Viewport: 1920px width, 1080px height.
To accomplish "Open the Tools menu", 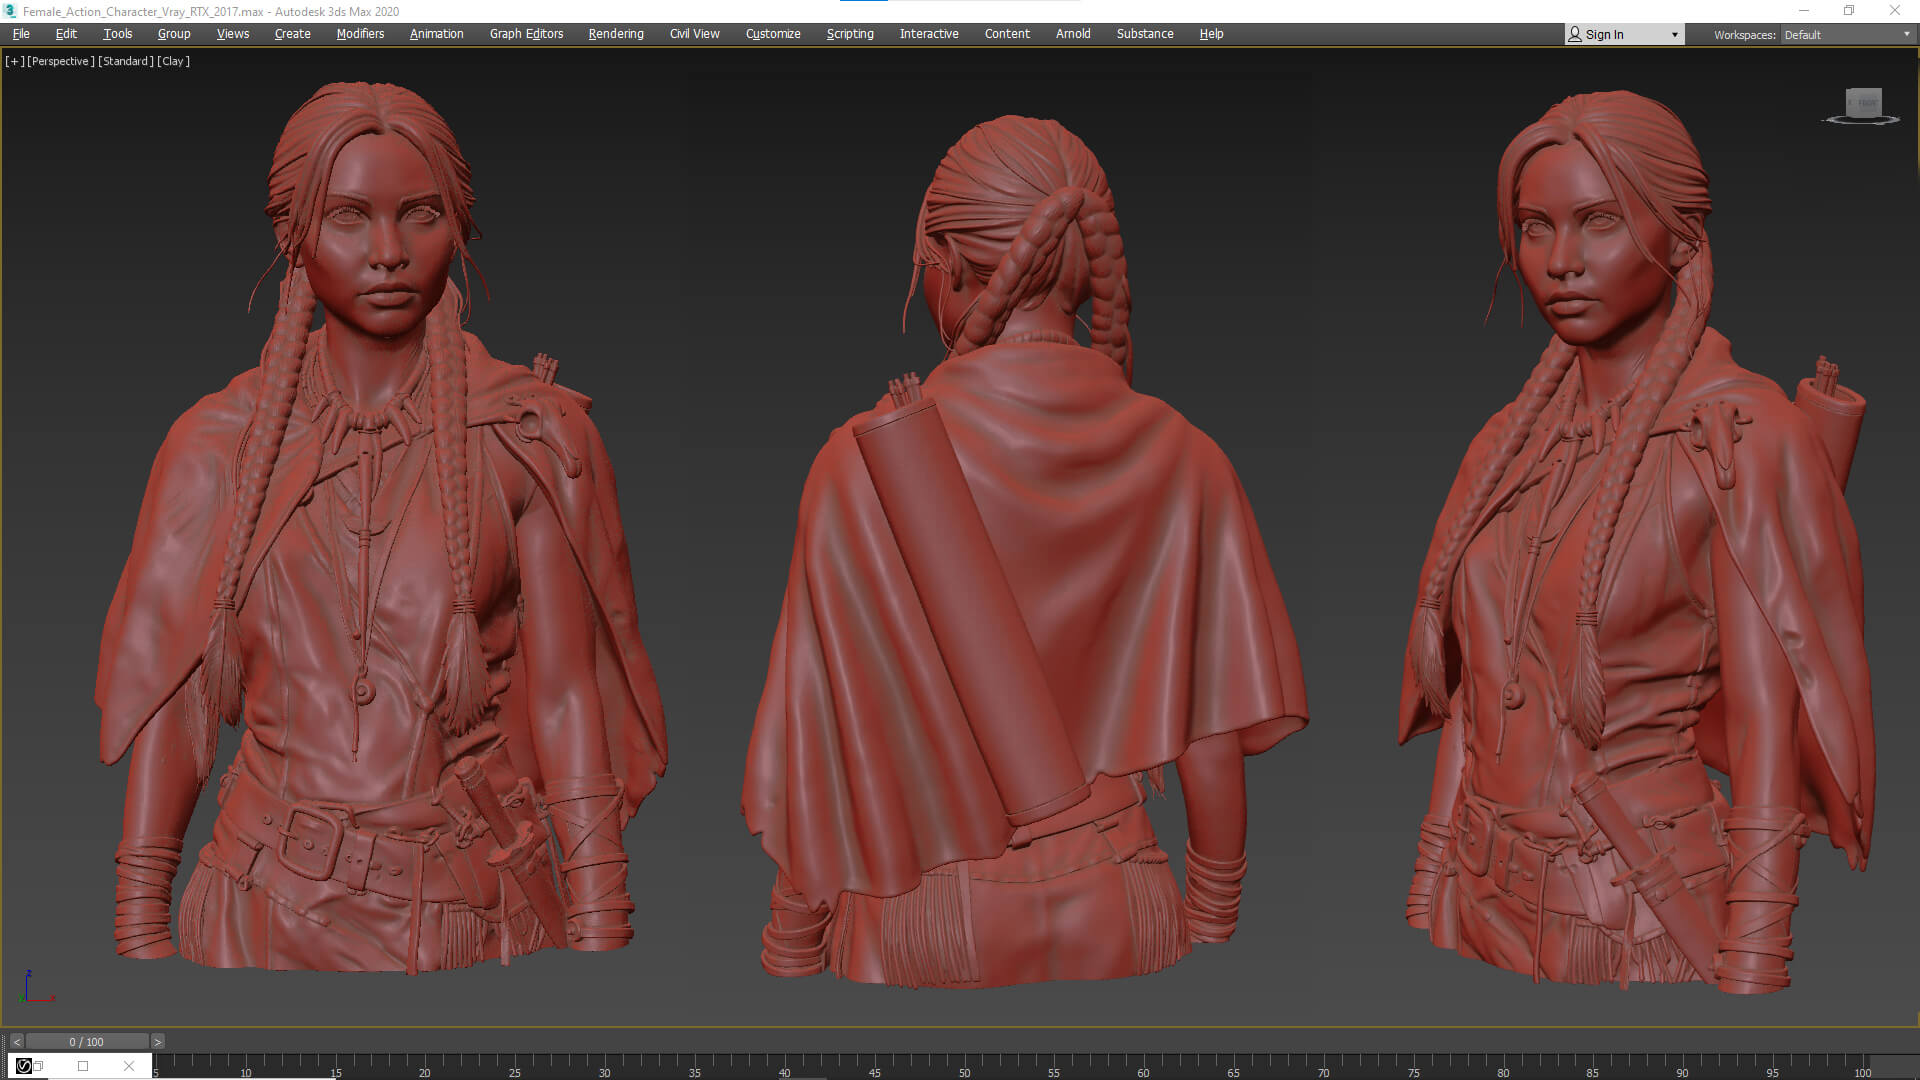I will (x=117, y=34).
